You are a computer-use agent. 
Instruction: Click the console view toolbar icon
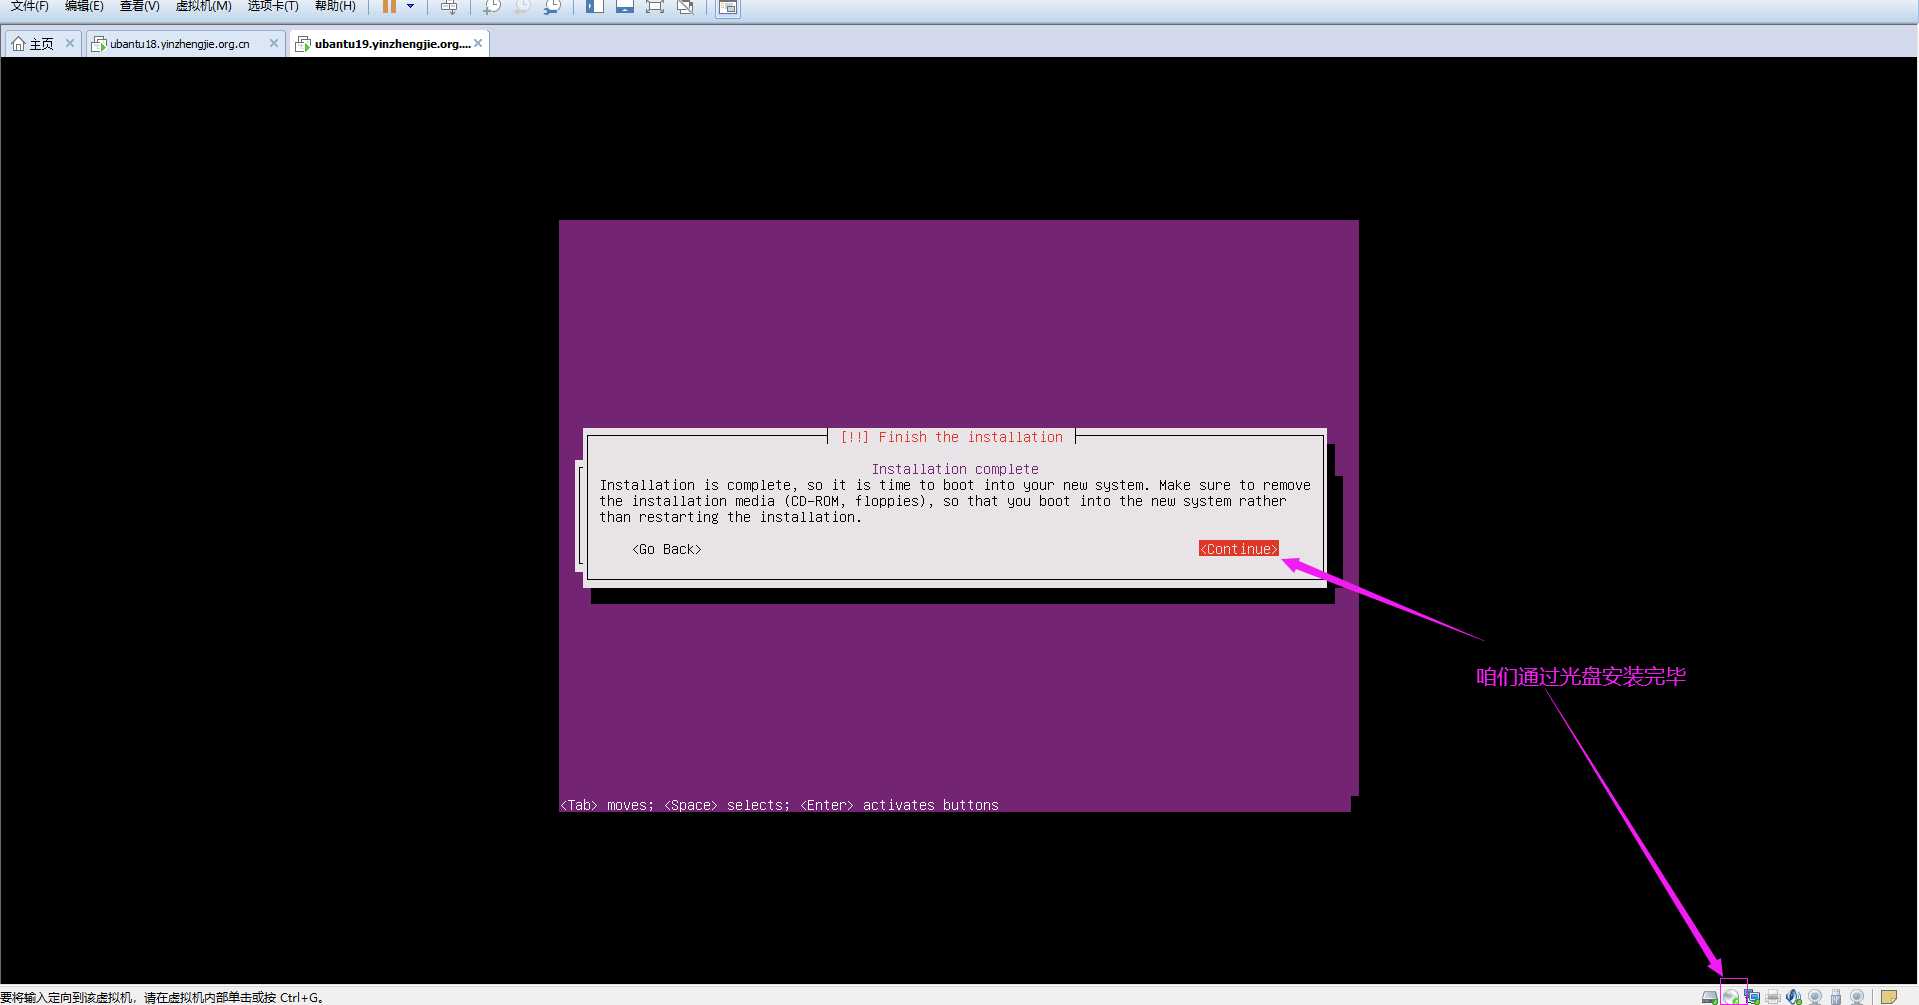pos(728,7)
